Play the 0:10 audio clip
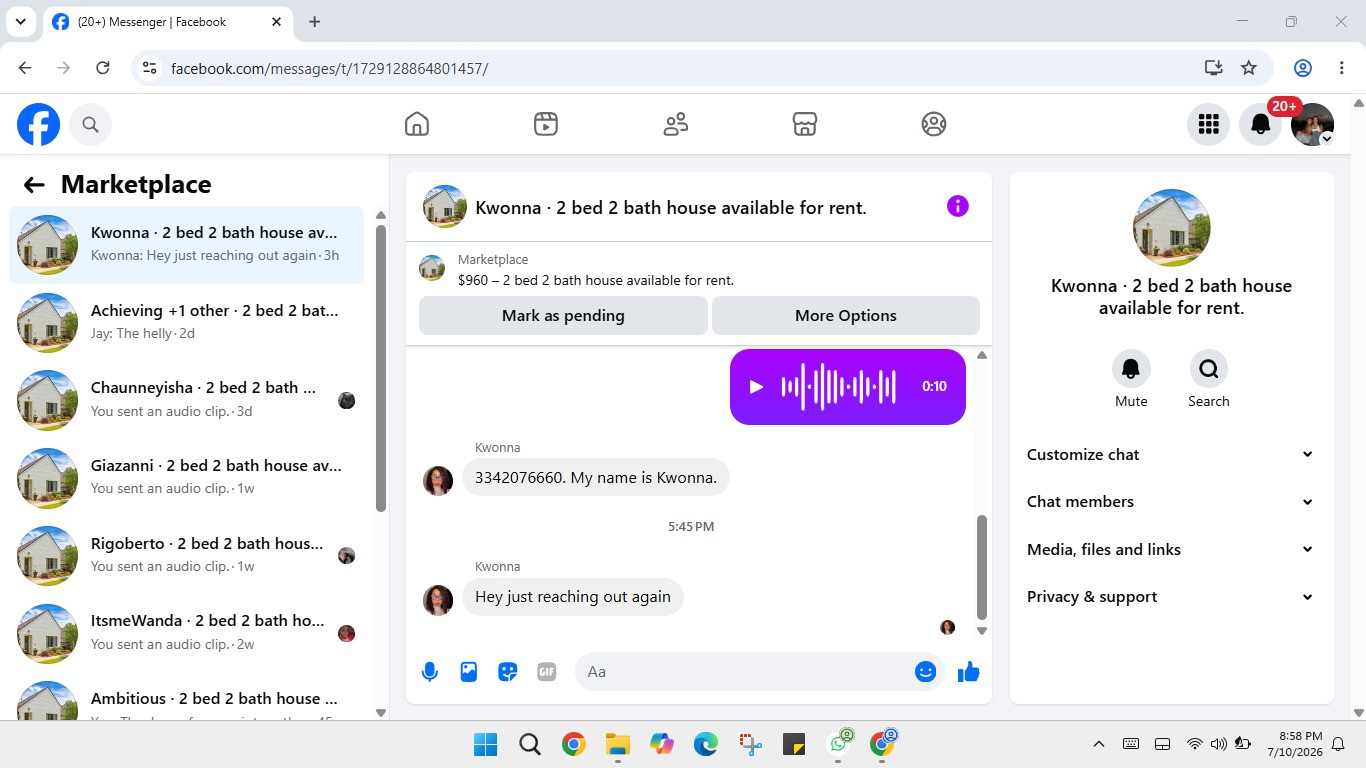This screenshot has width=1366, height=768. [757, 387]
